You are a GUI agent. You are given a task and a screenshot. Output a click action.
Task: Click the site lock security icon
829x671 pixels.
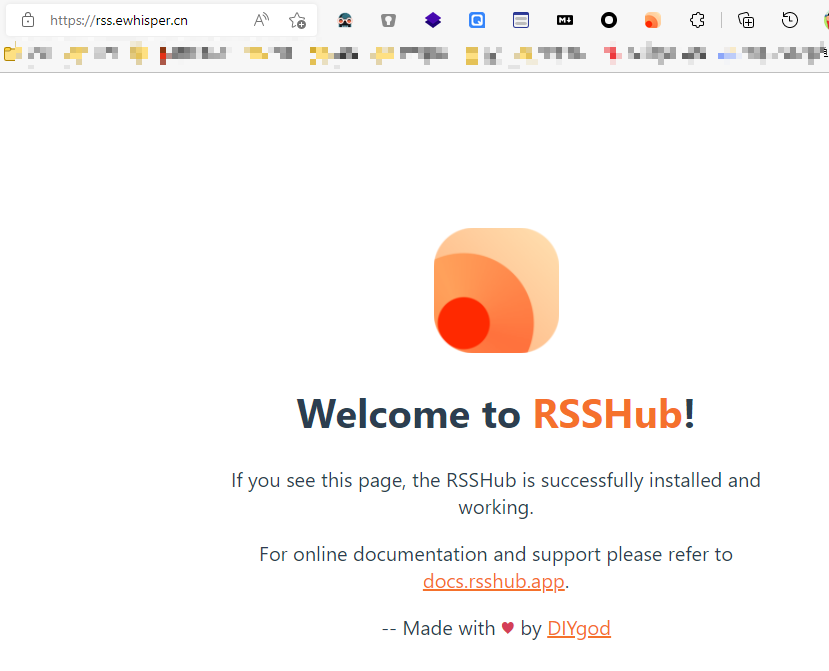click(x=27, y=21)
